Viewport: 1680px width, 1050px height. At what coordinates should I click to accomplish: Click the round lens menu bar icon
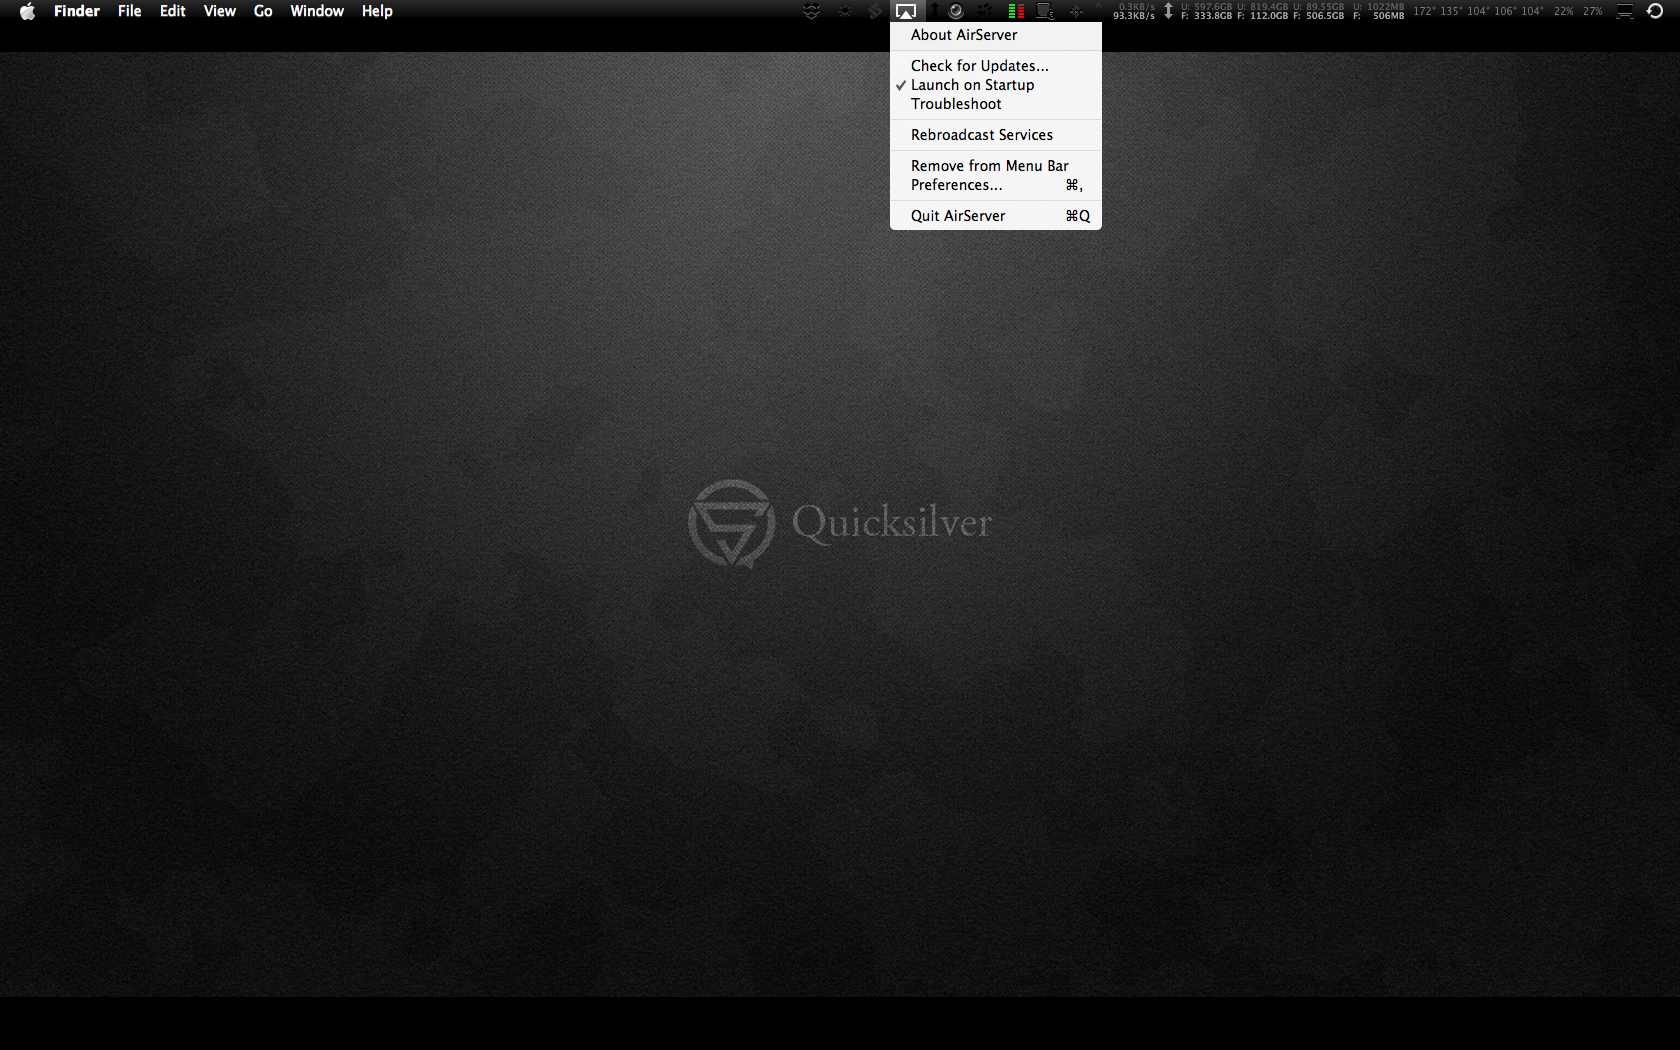click(x=956, y=11)
